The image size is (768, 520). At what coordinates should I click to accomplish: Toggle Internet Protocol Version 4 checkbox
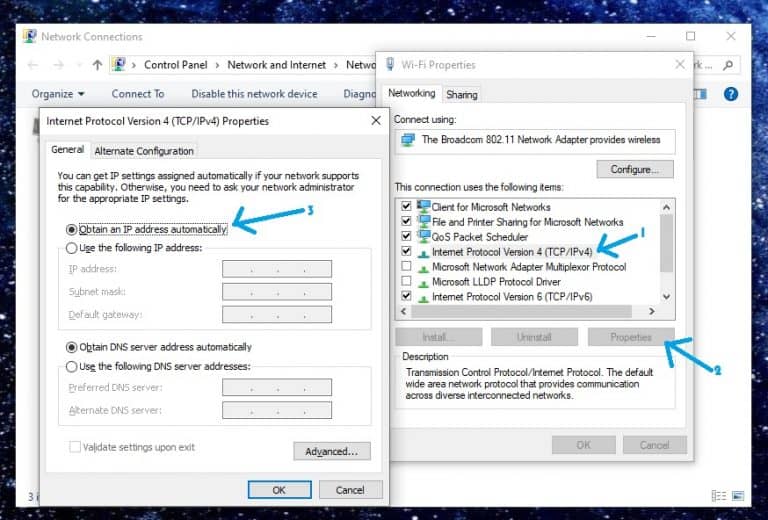tap(406, 251)
